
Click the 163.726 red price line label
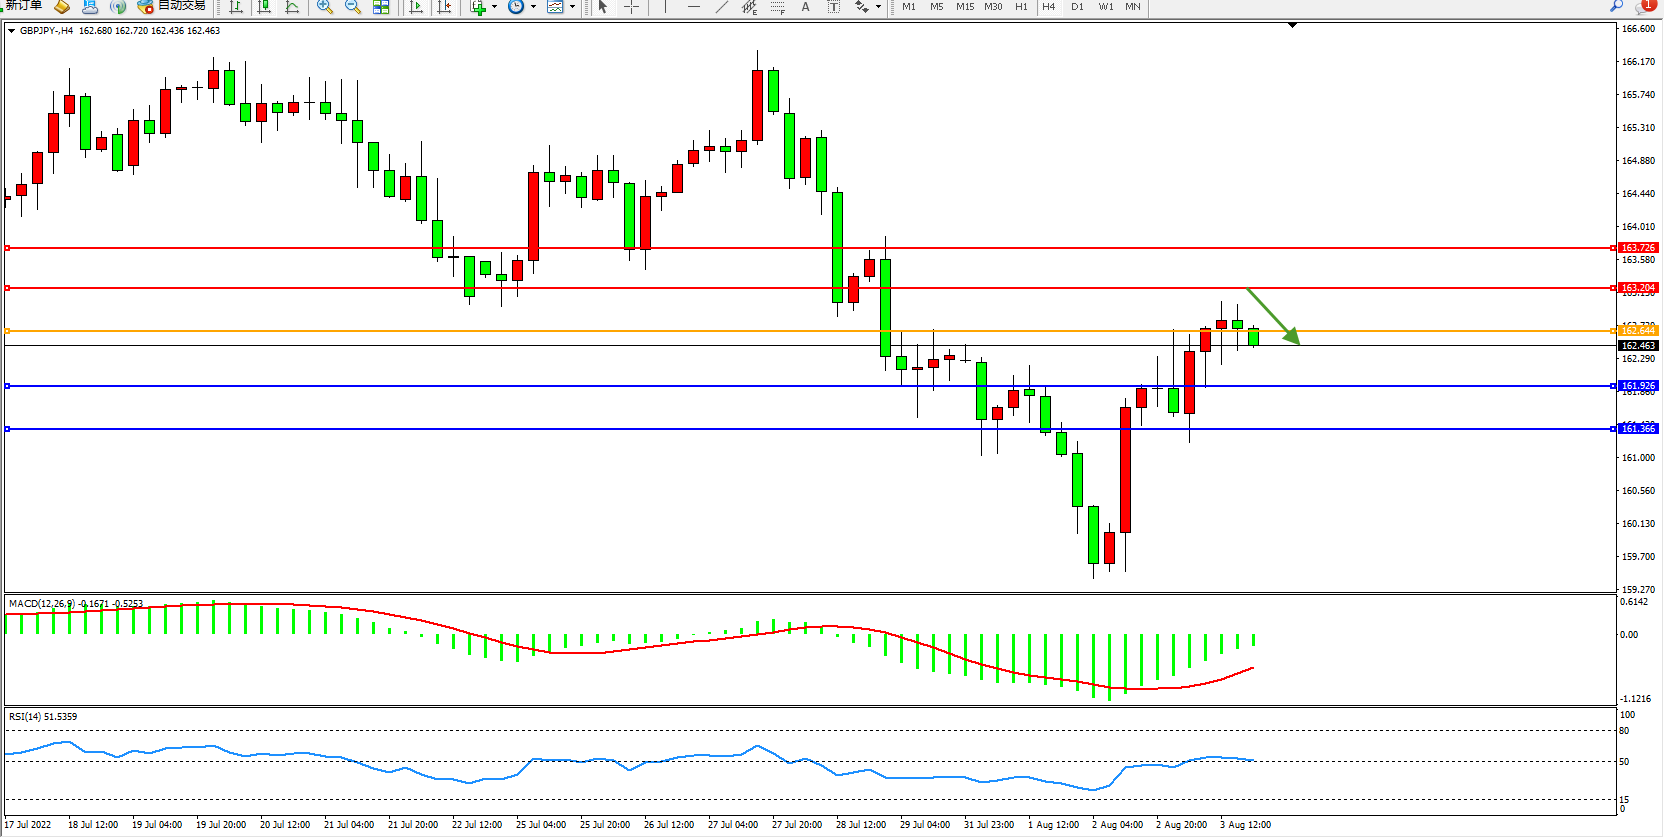[x=1638, y=248]
